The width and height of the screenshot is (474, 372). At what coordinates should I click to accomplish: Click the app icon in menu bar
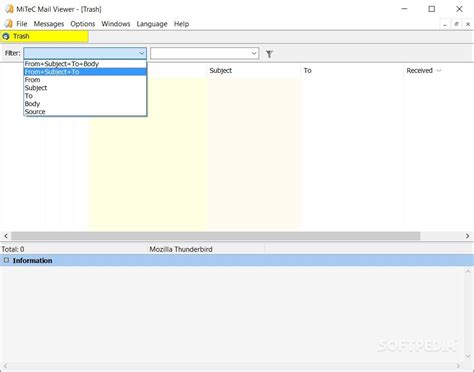coord(8,24)
